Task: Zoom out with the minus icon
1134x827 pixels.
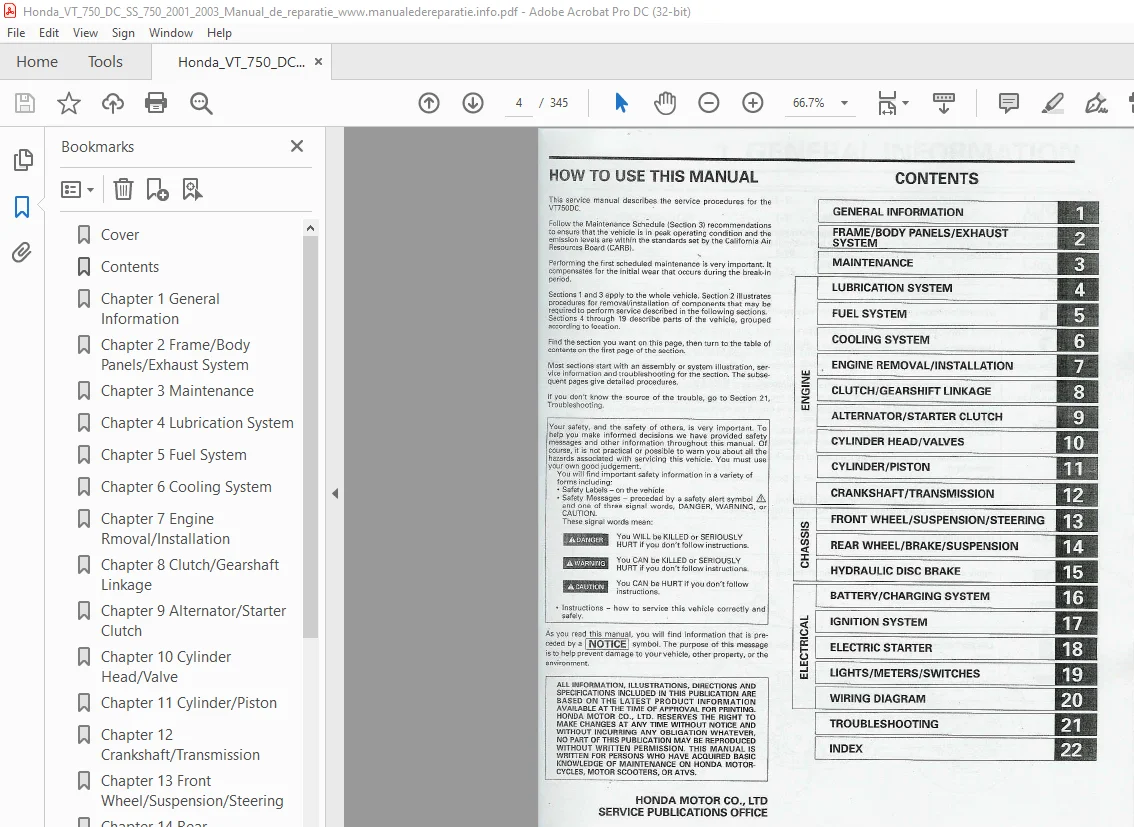Action: 709,103
